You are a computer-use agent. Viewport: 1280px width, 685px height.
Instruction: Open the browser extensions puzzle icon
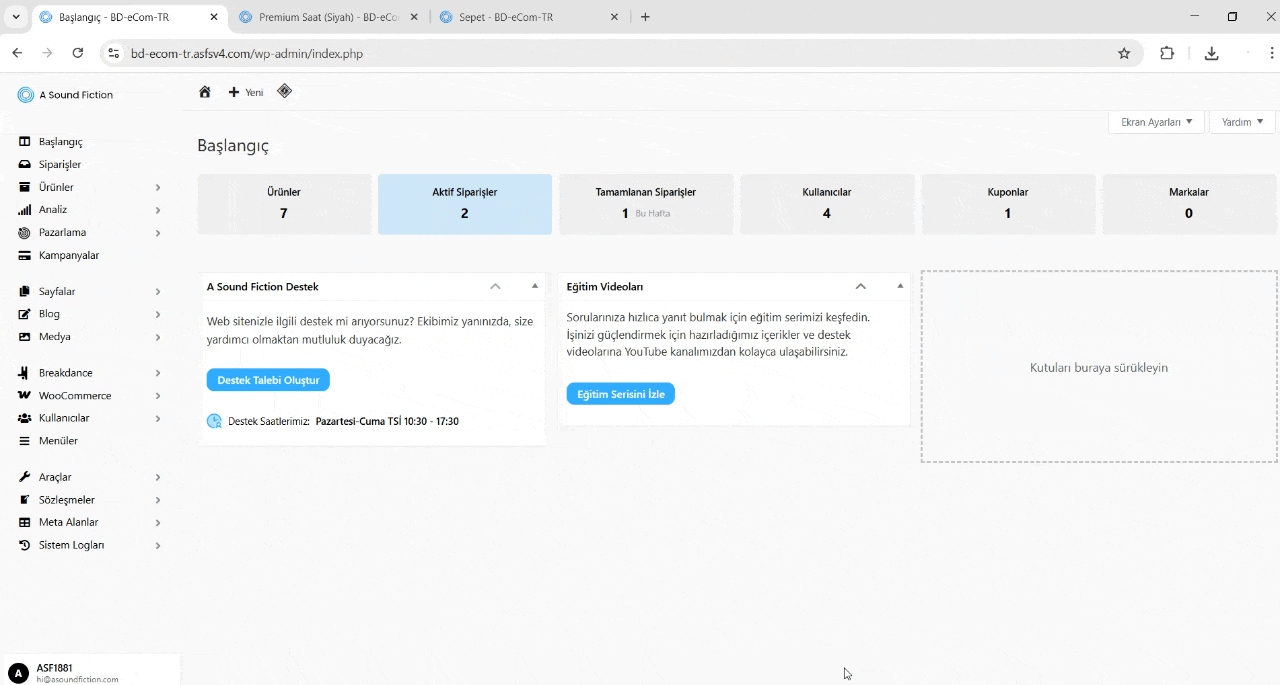coord(1167,54)
